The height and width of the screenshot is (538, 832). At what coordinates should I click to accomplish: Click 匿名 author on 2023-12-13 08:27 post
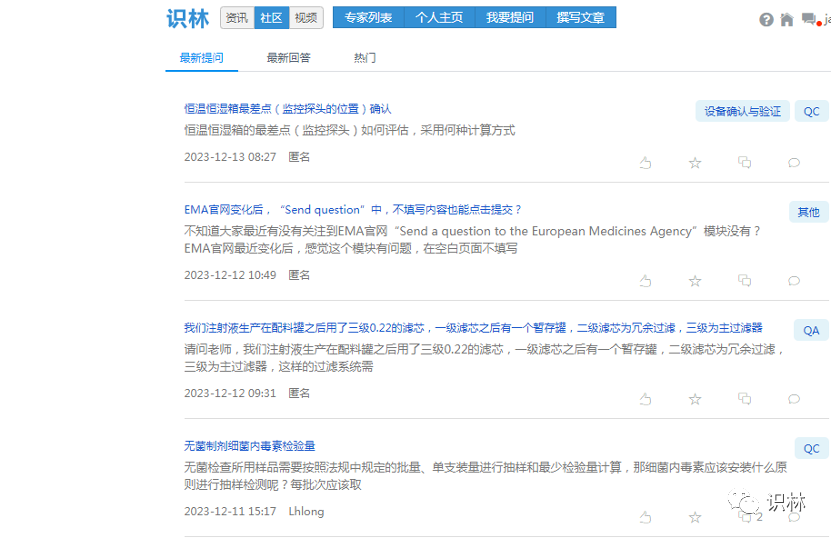click(x=299, y=157)
